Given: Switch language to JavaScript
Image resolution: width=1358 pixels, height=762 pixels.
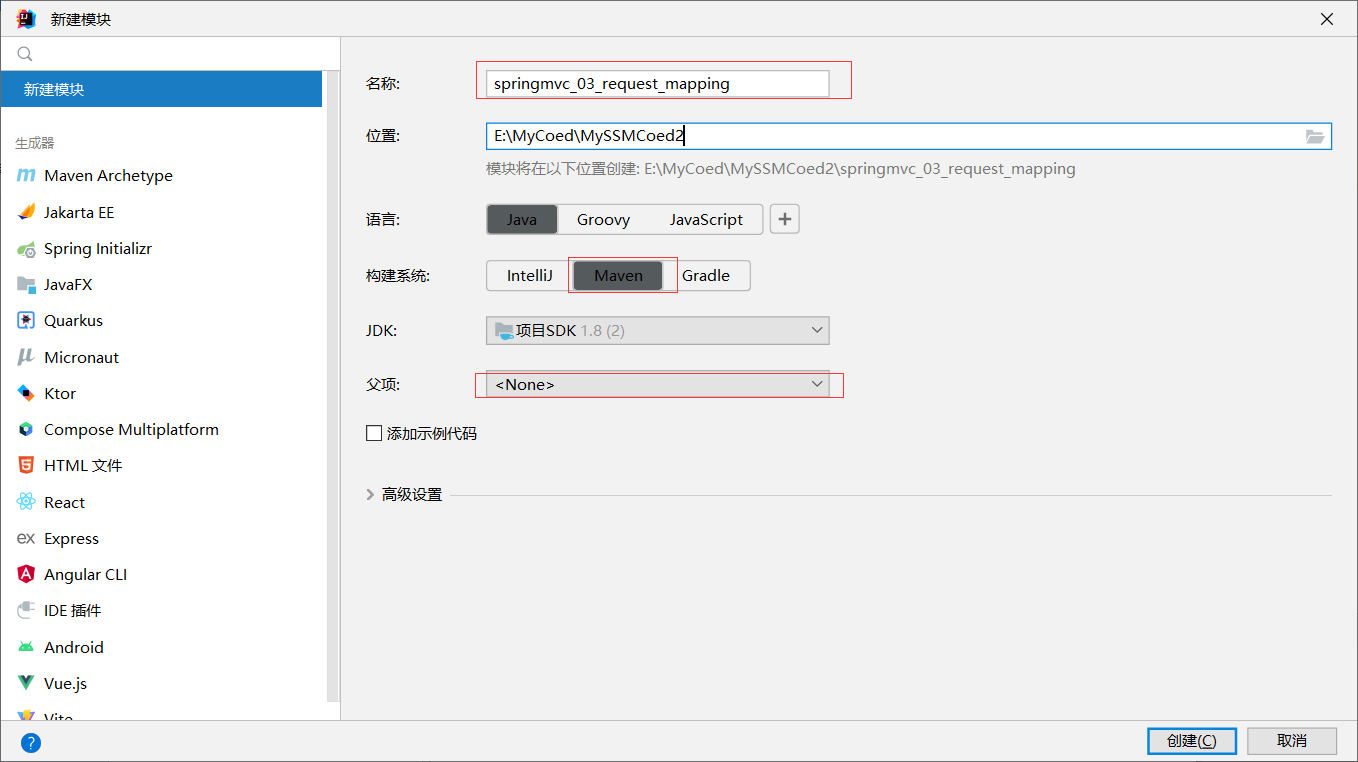Looking at the screenshot, I should click(706, 220).
